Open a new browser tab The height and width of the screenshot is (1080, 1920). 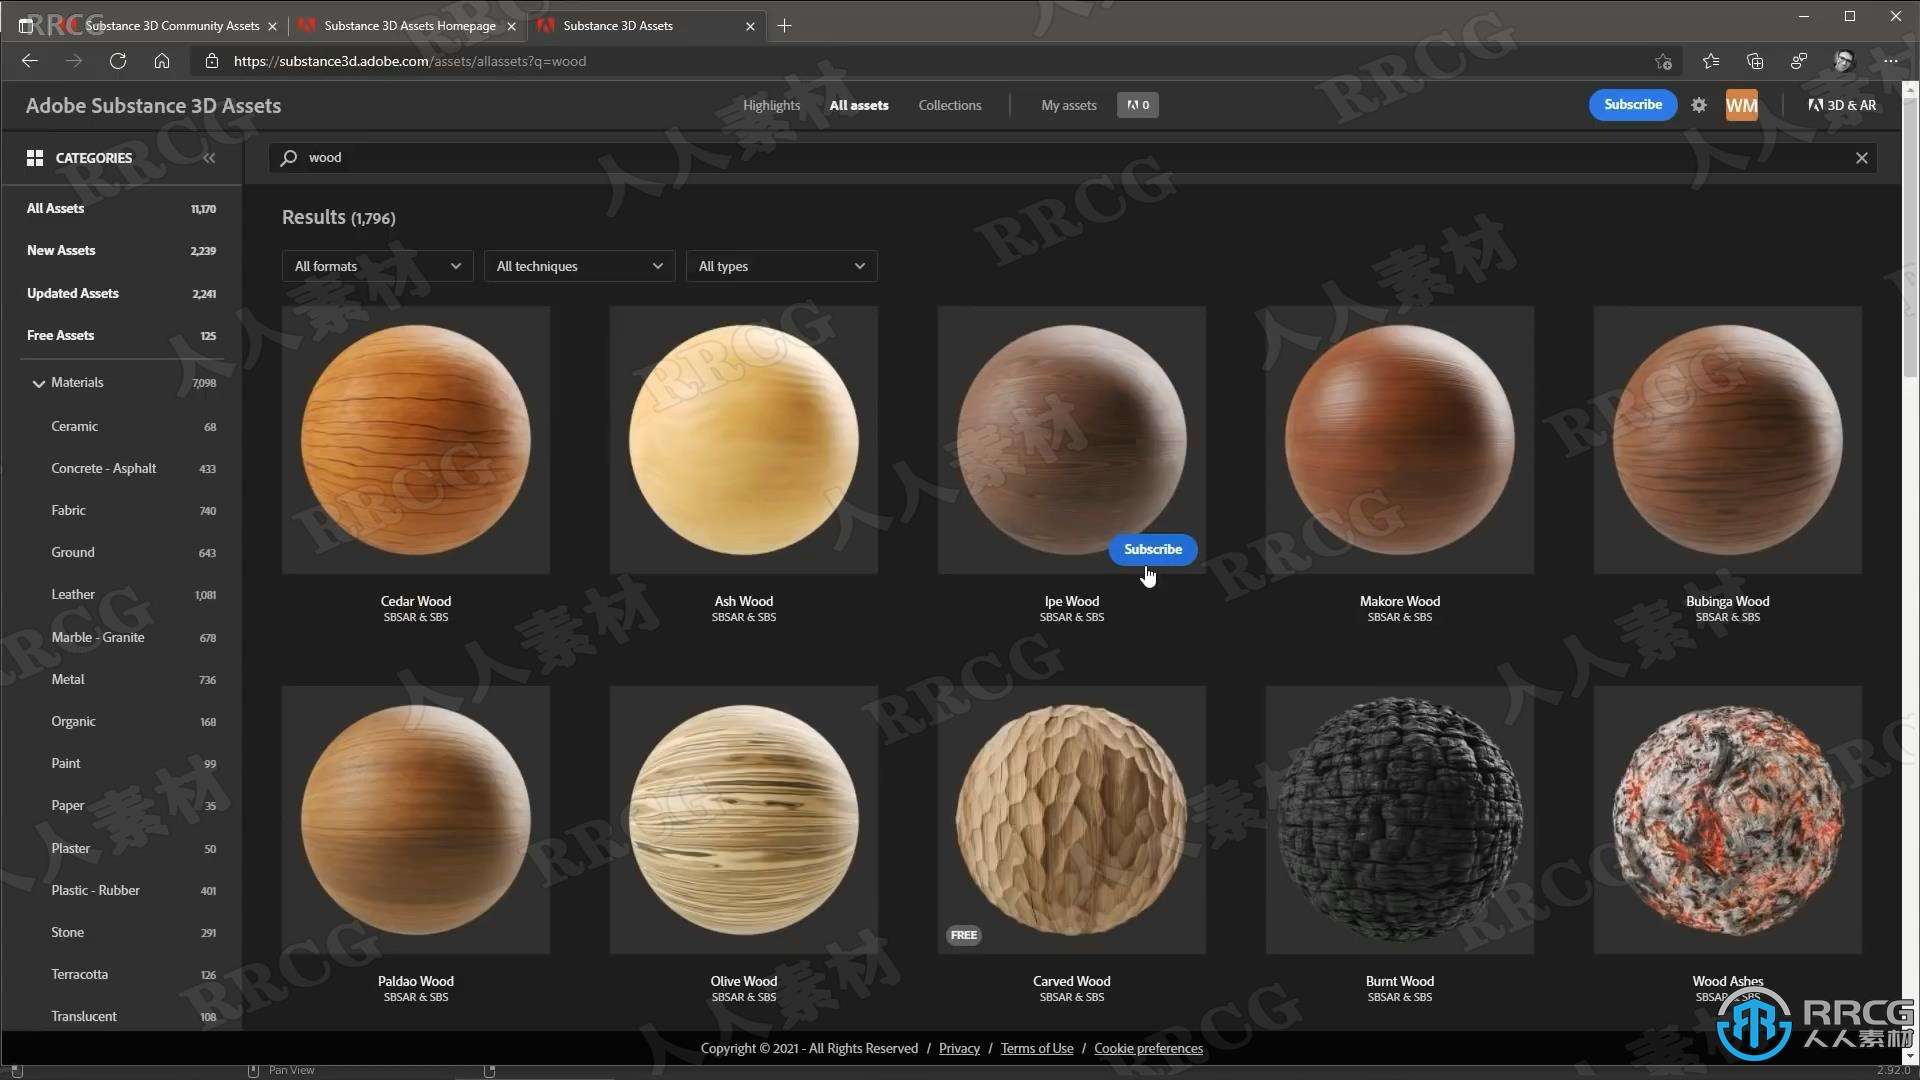[x=785, y=26]
